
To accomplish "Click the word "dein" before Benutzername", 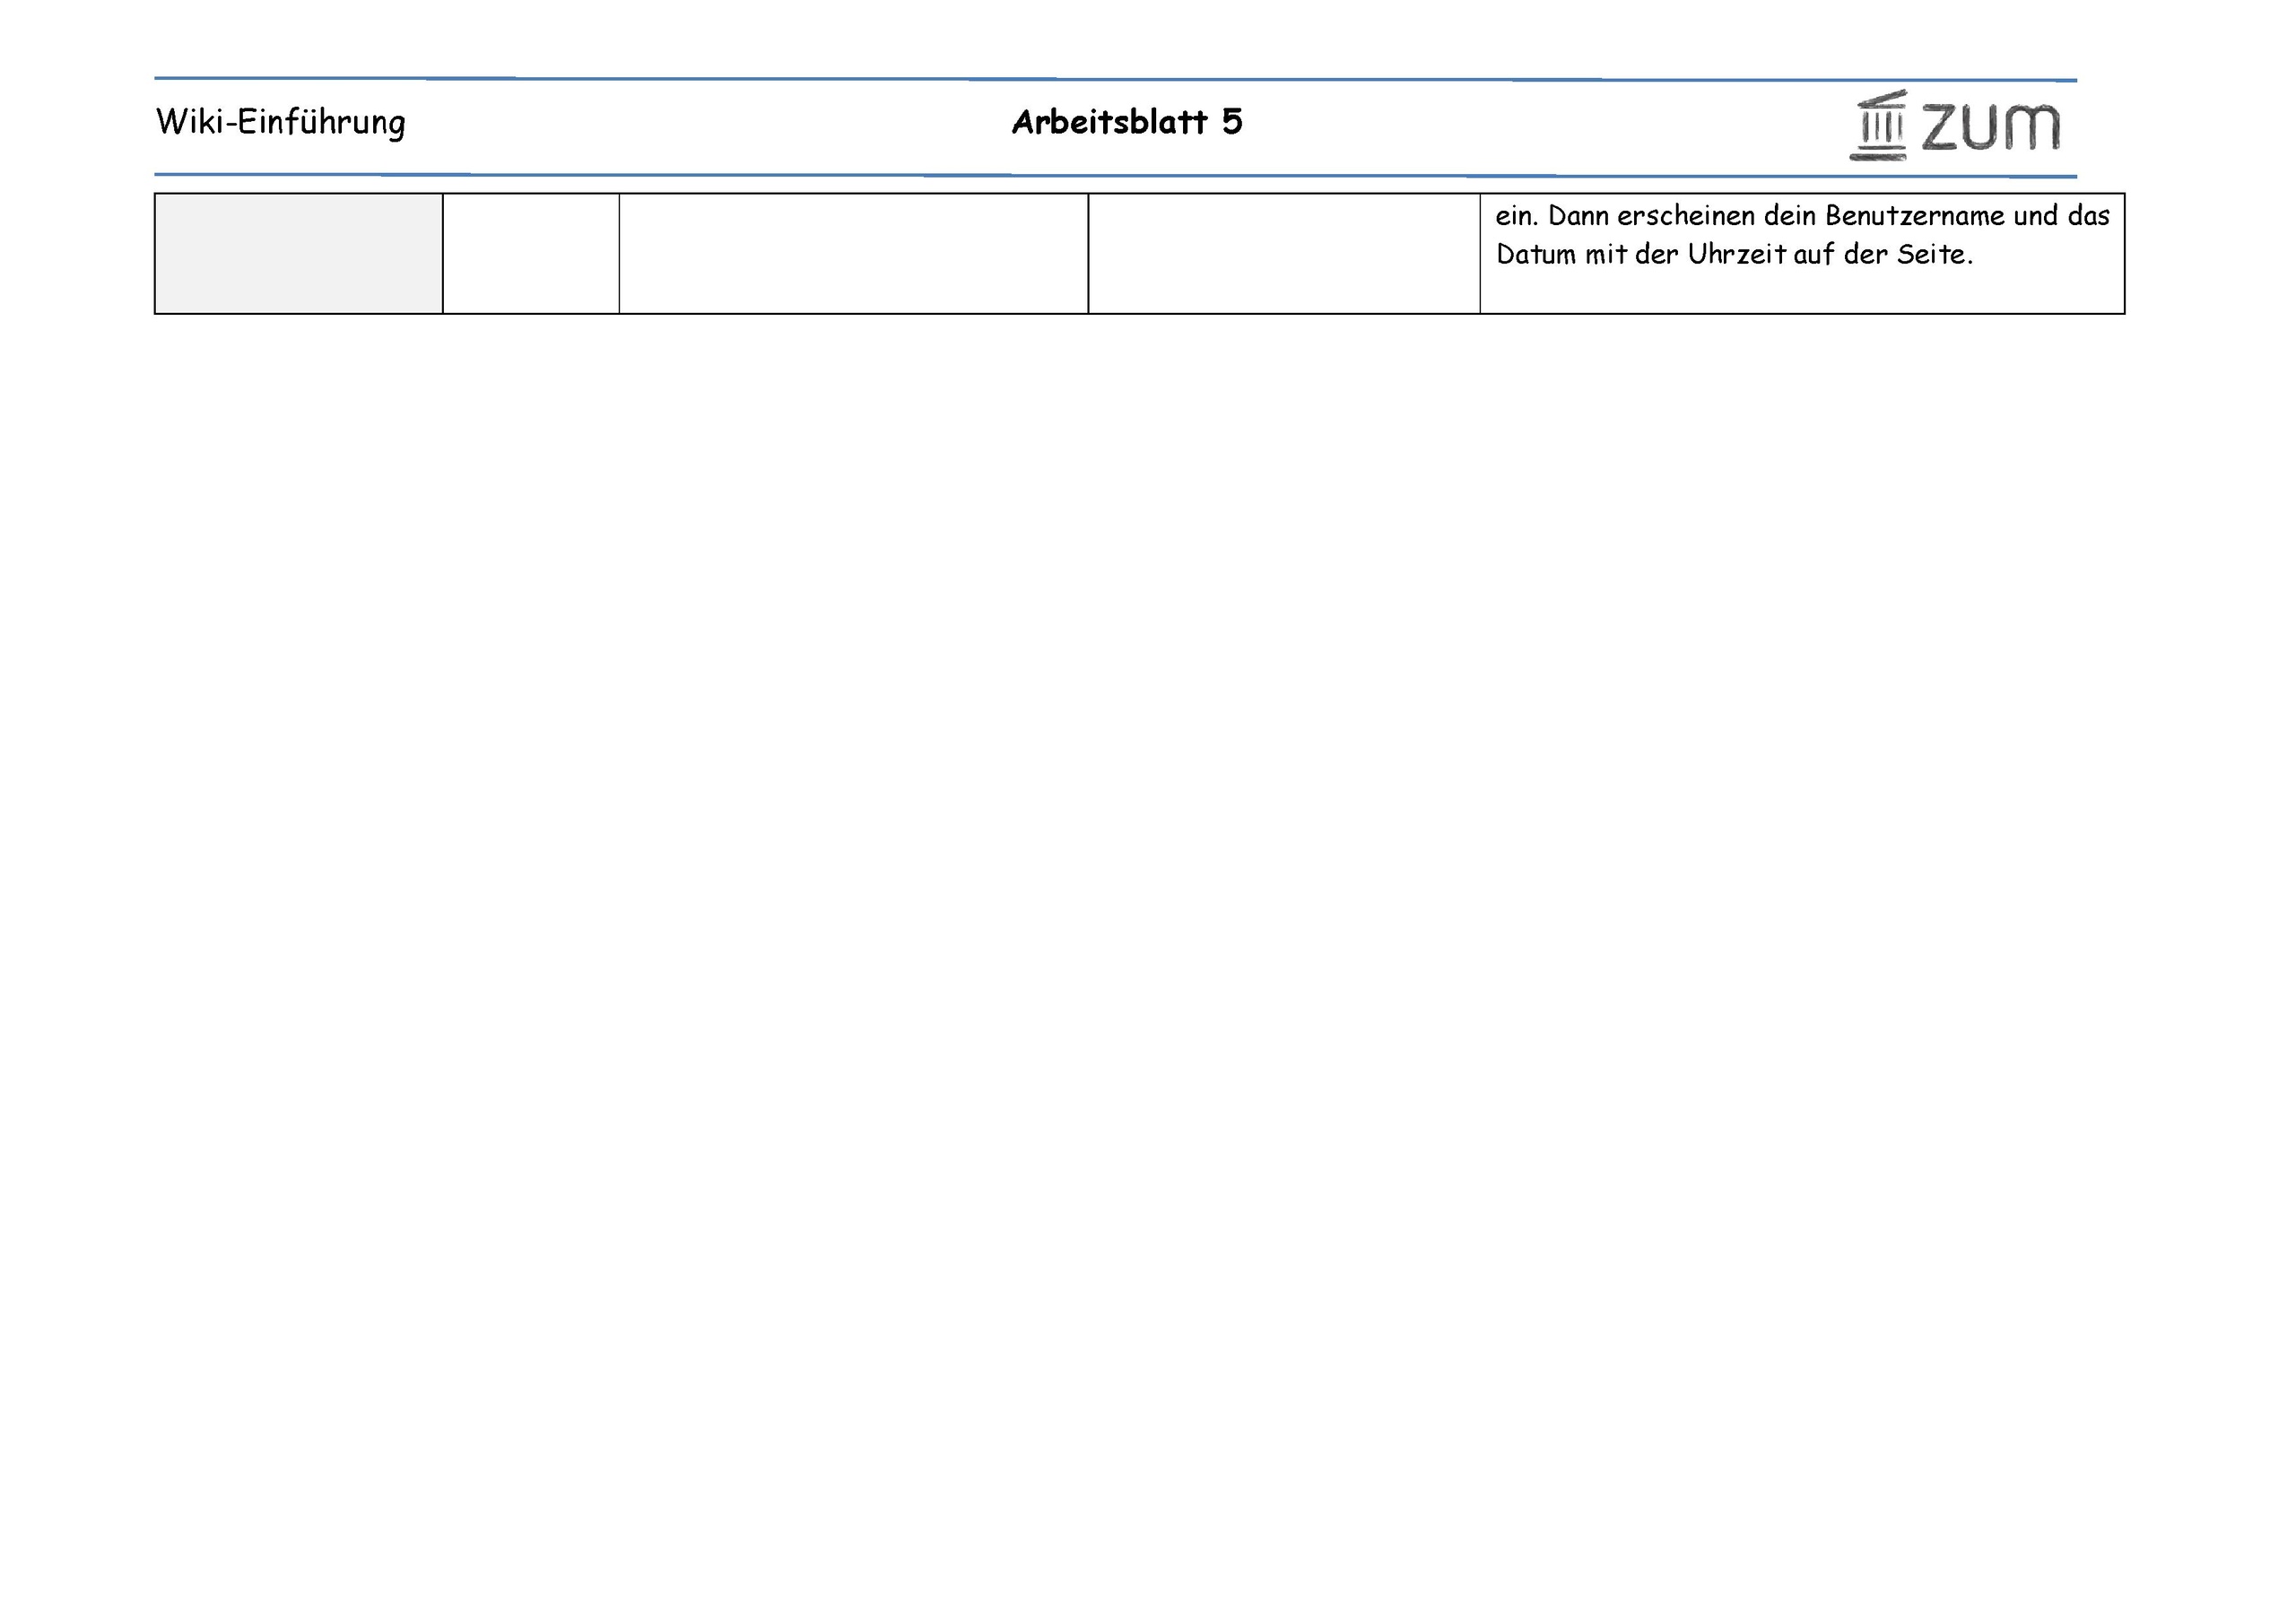I will [1789, 216].
